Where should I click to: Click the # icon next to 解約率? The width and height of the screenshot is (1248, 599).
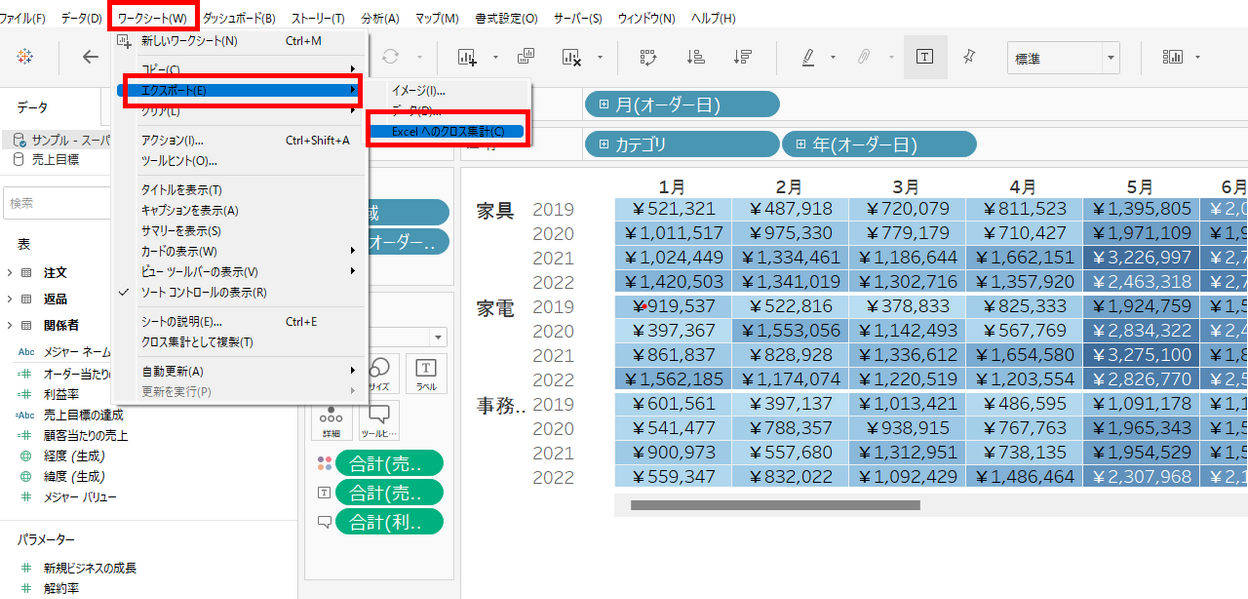(27, 588)
